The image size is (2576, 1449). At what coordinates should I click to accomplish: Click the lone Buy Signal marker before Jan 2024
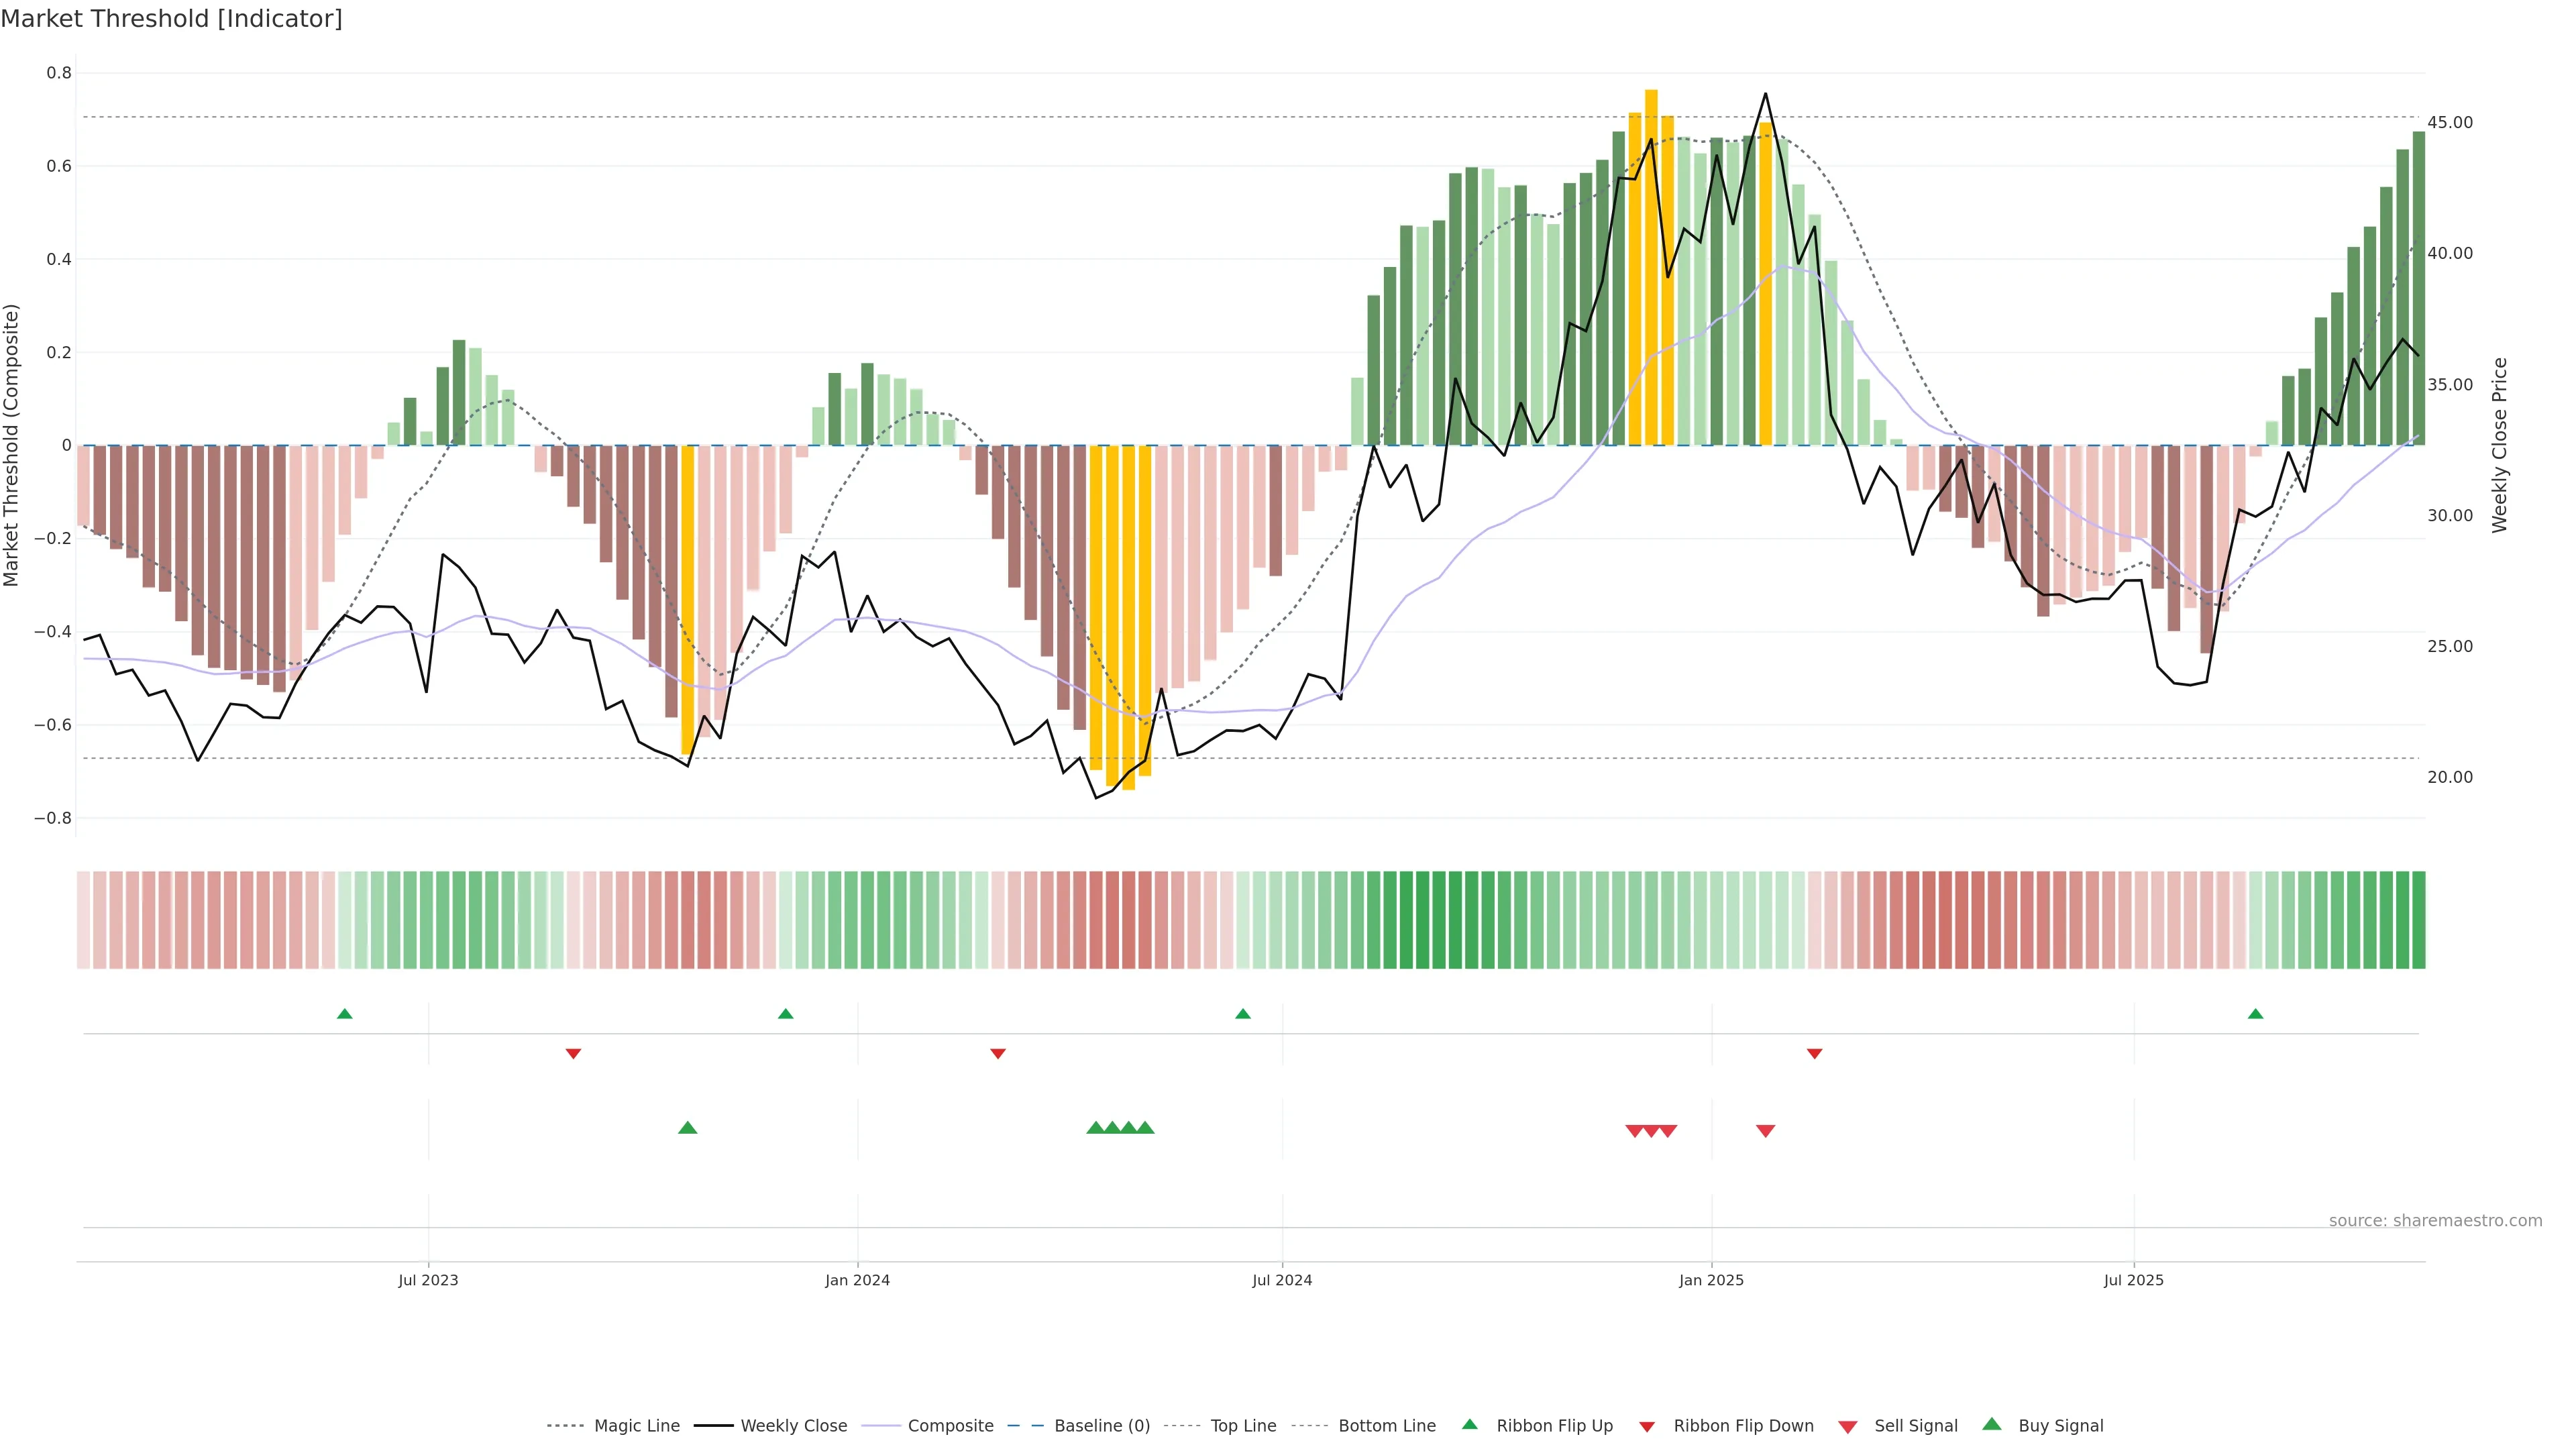(687, 1128)
